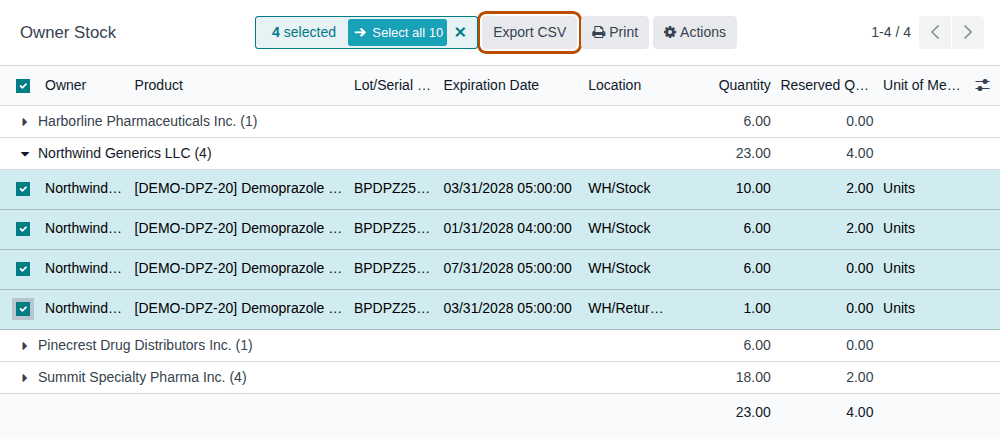1000x439 pixels.
Task: Uncheck row with expiration 07/31/2028
Action: [x=23, y=269]
